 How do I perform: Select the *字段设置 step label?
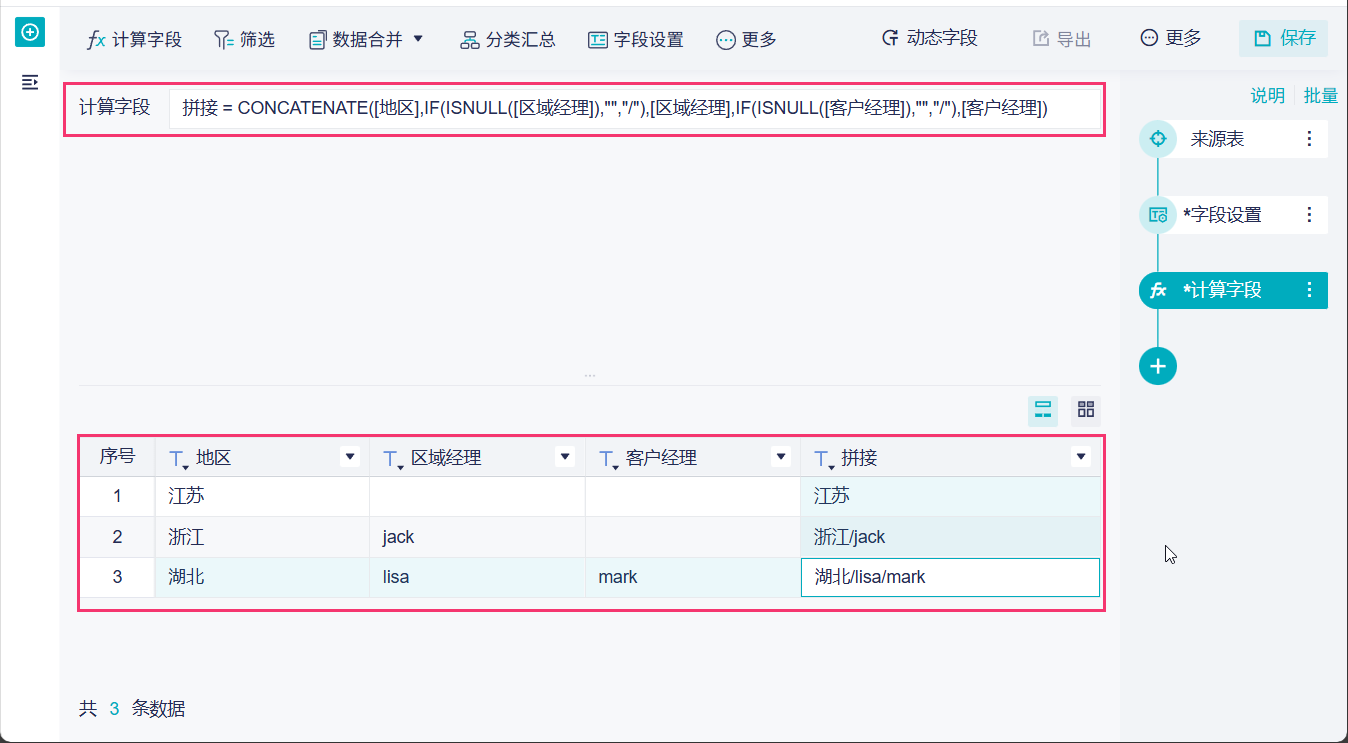pos(1222,215)
